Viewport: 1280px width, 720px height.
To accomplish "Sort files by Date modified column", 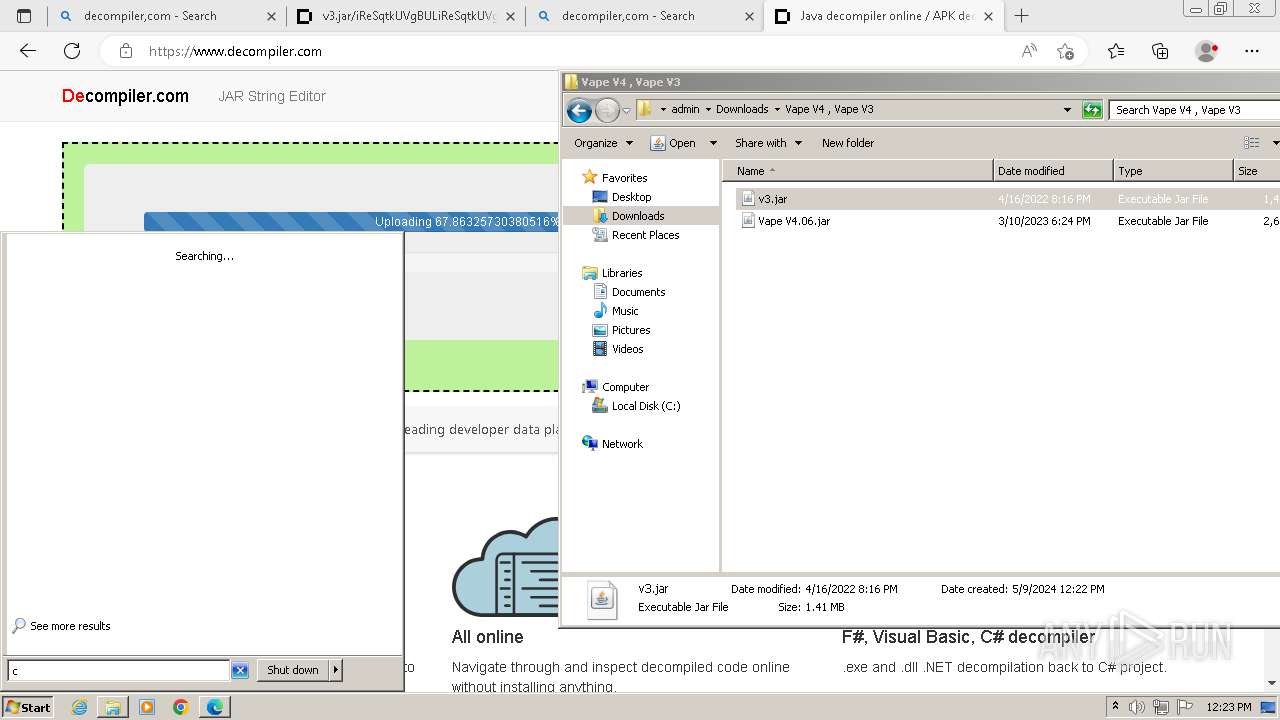I will click(x=1053, y=171).
